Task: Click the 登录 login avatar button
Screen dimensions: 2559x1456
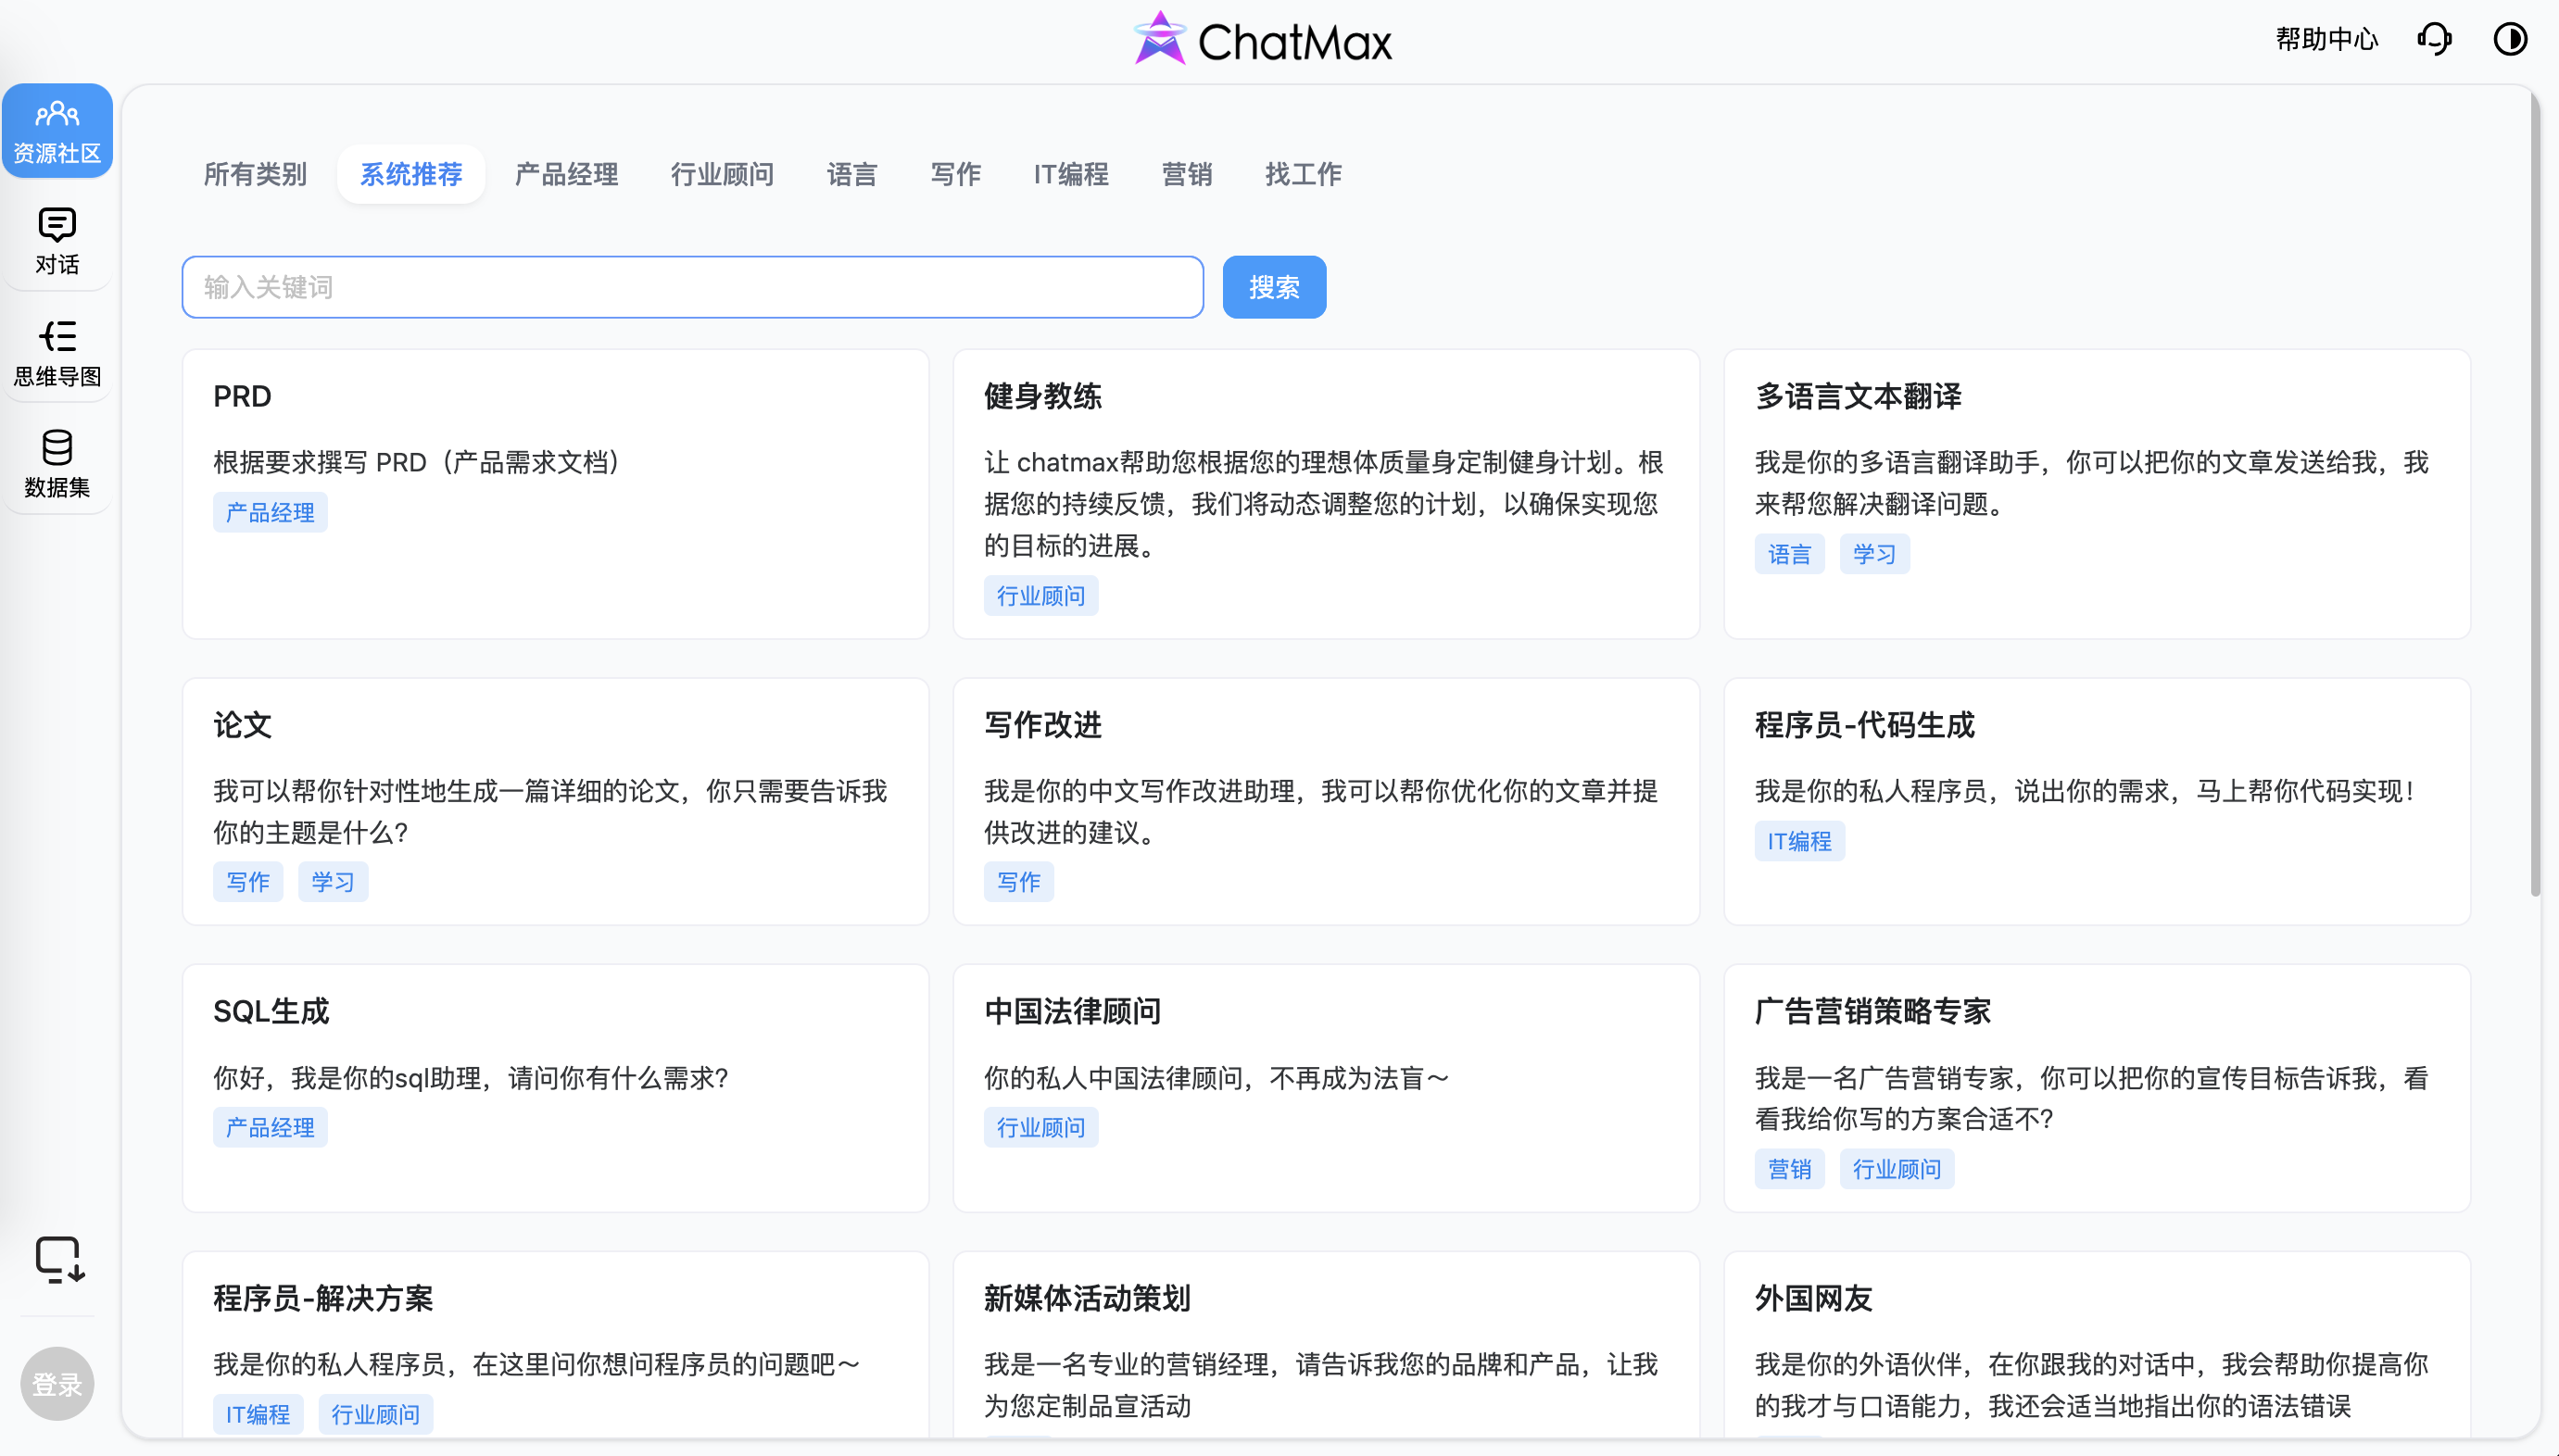Action: tap(57, 1384)
